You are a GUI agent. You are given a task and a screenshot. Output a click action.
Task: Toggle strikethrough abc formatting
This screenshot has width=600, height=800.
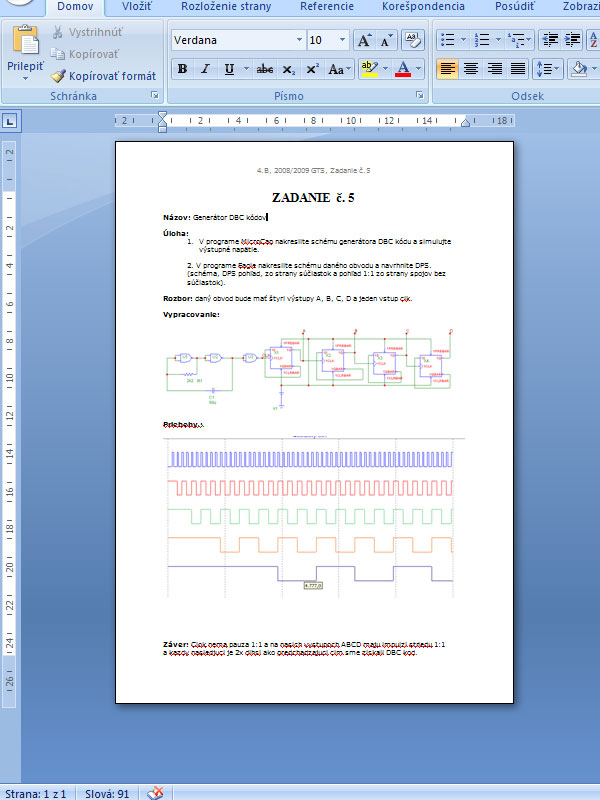click(265, 69)
